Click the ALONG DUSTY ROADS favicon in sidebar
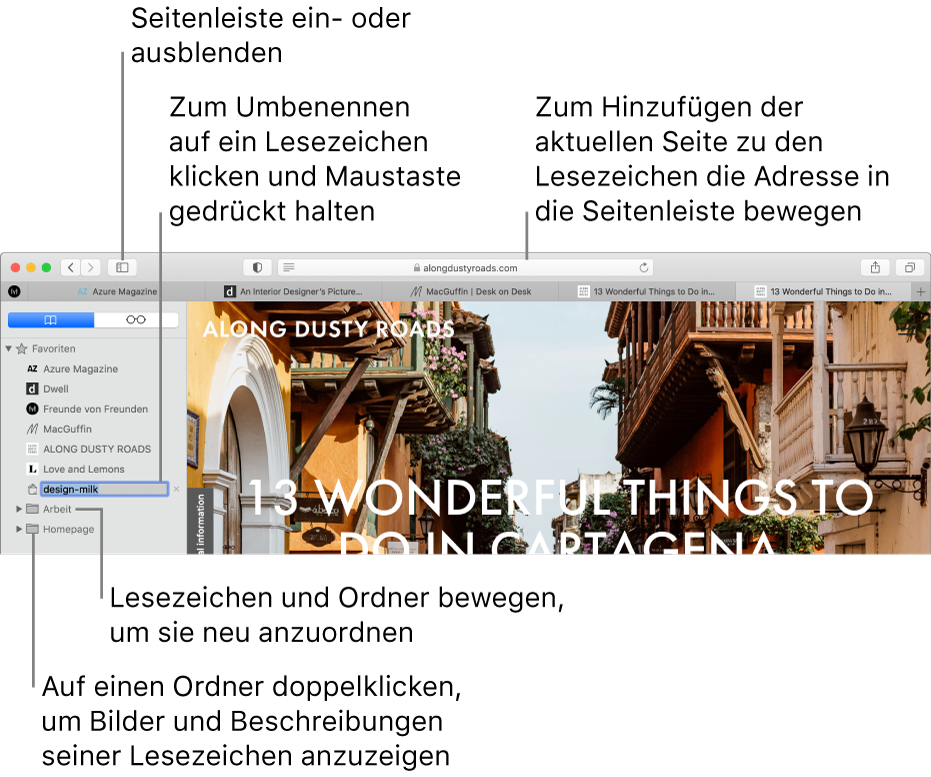 [33, 449]
